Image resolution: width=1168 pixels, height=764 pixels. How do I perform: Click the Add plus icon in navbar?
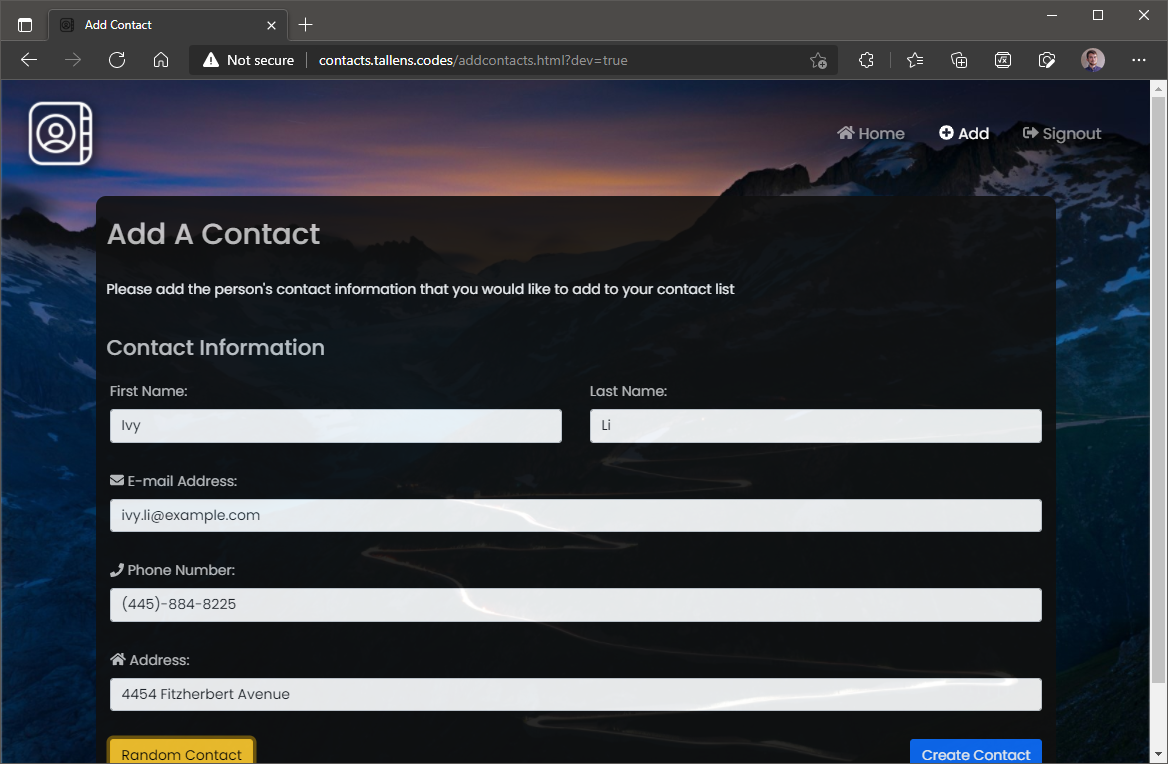[946, 132]
